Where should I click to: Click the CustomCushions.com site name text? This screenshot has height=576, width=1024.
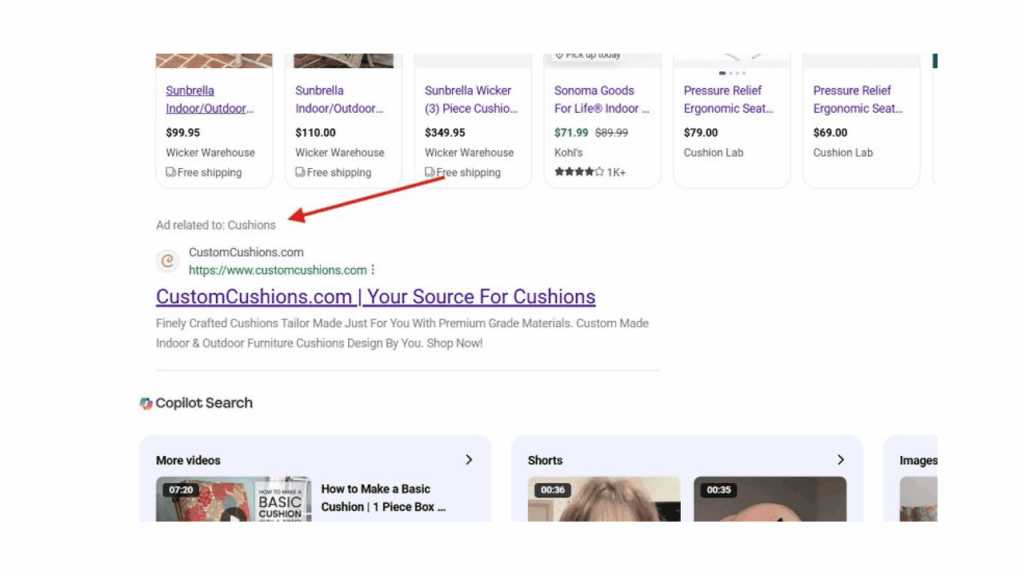coord(246,252)
